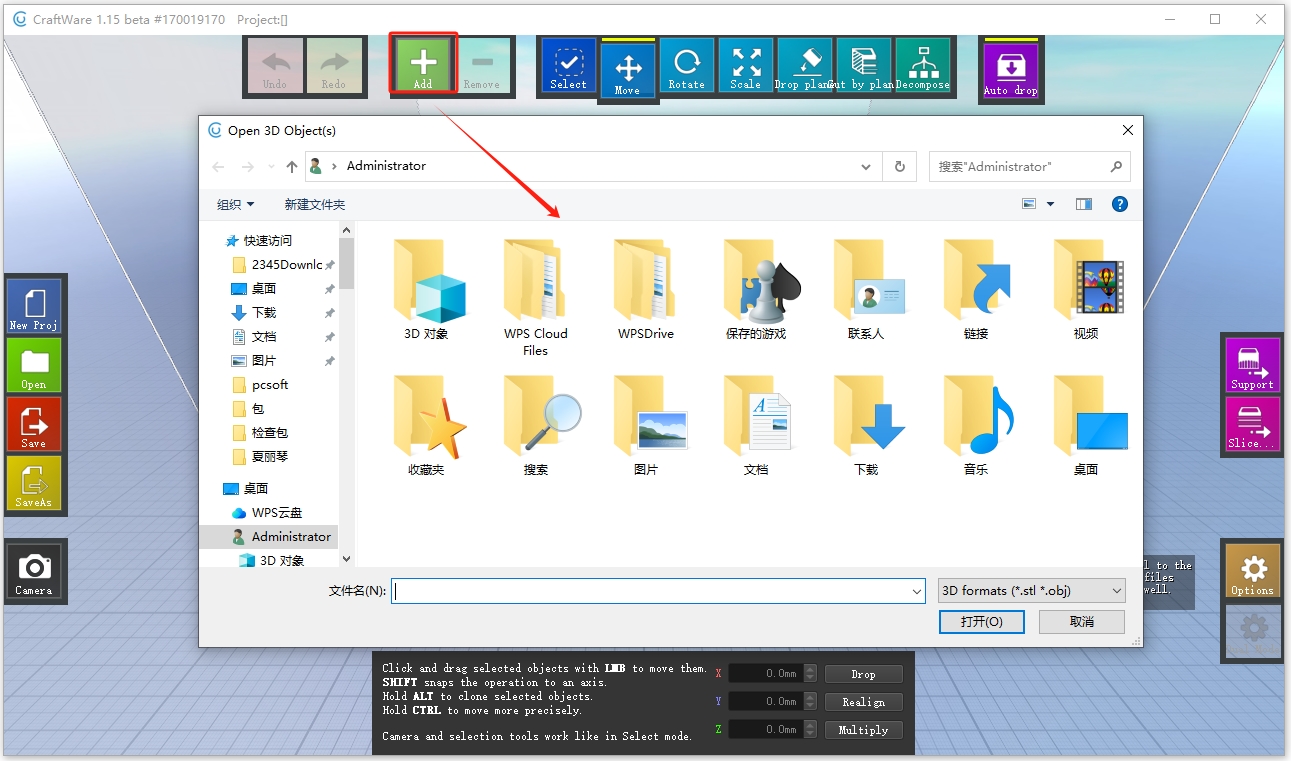Go forward in the file dialog
Screen dimensions: 1291x761
(x=248, y=167)
